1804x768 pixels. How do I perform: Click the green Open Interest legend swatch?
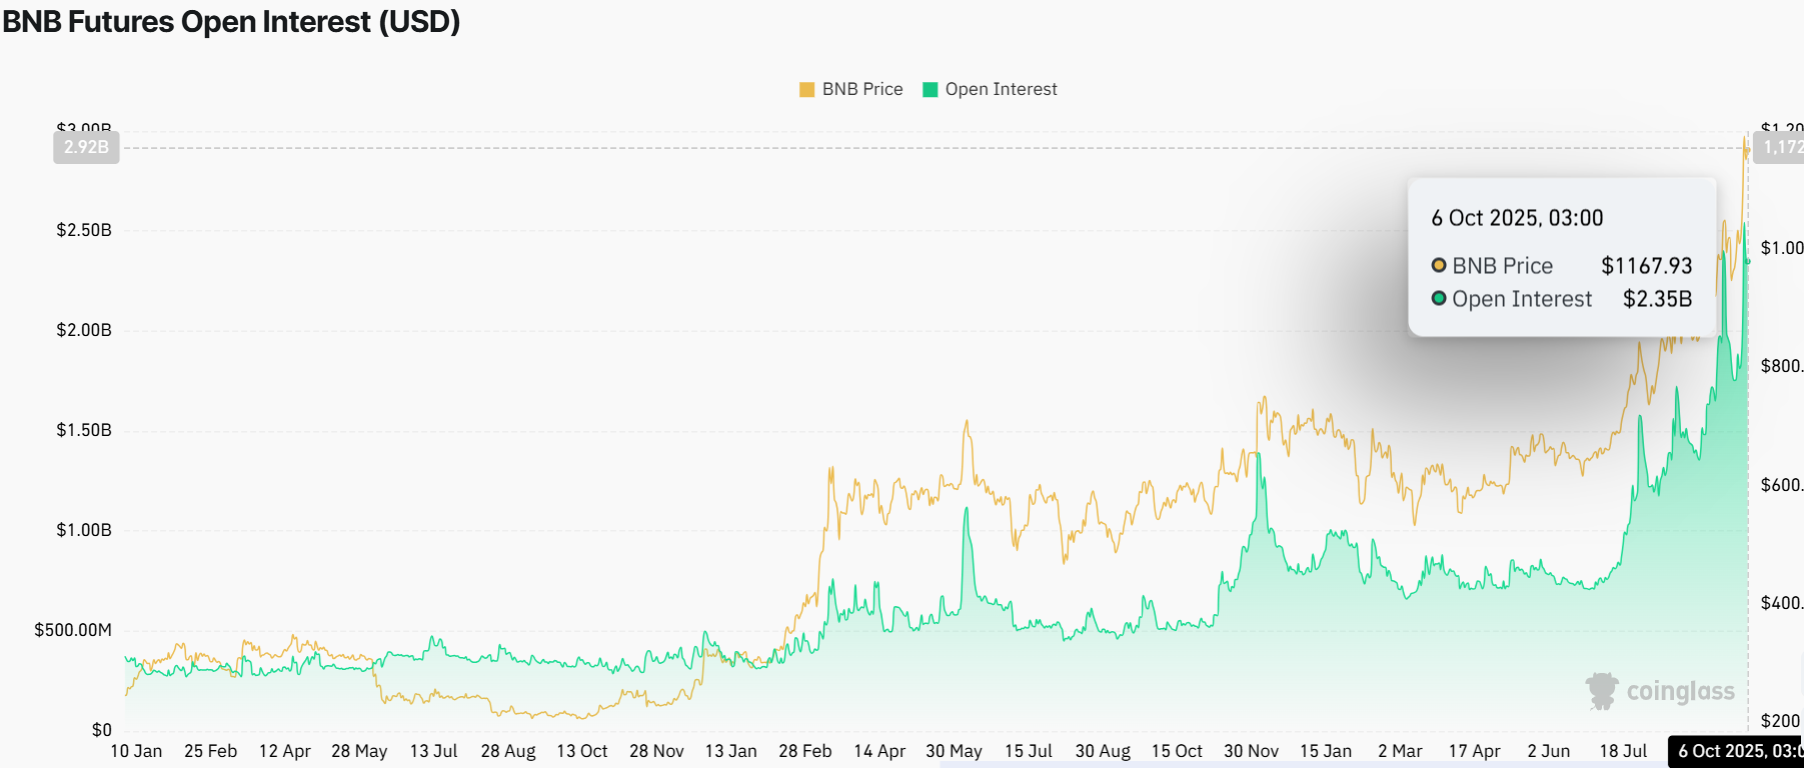930,90
